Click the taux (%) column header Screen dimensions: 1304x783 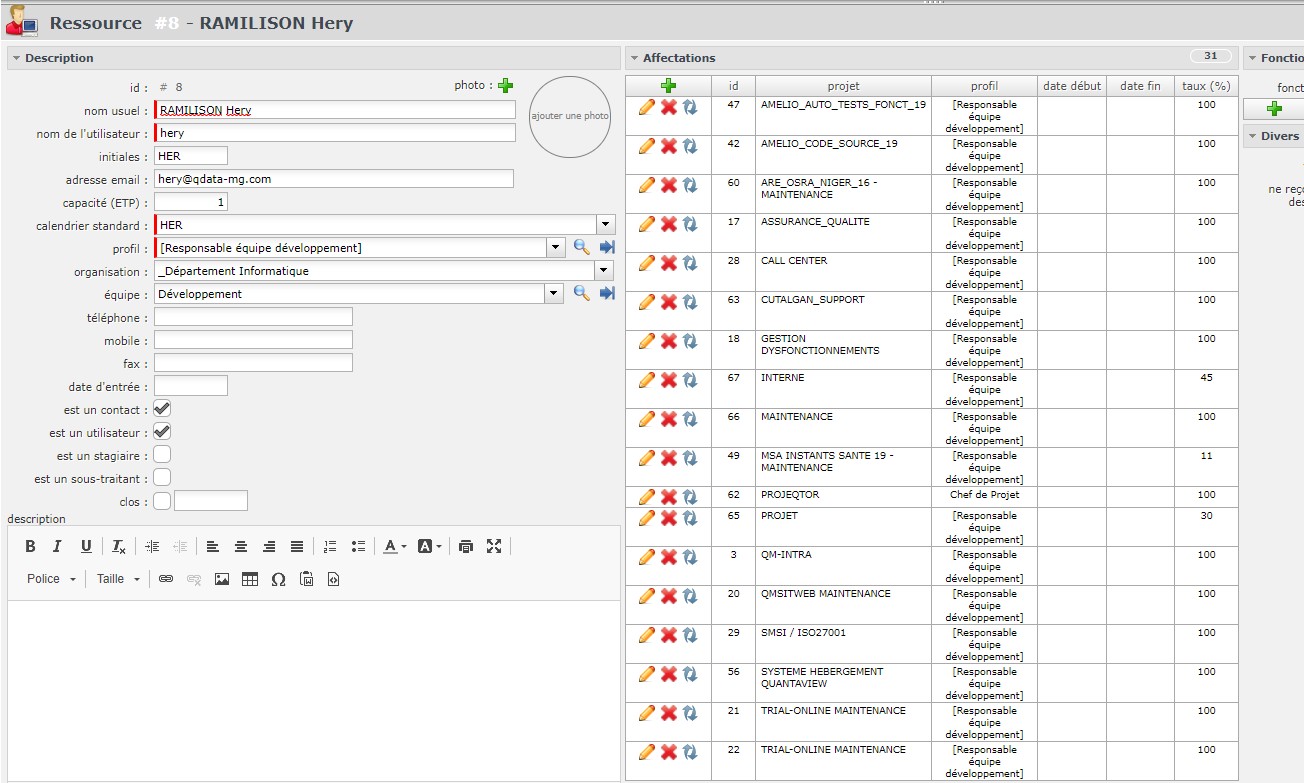coord(1206,86)
